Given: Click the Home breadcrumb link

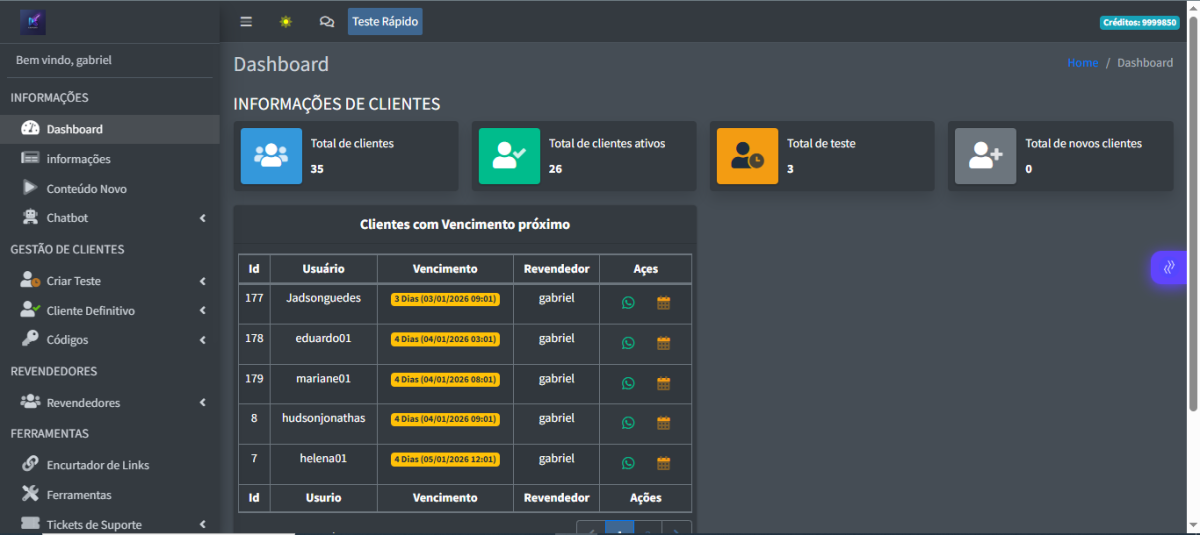Looking at the screenshot, I should click(1082, 63).
